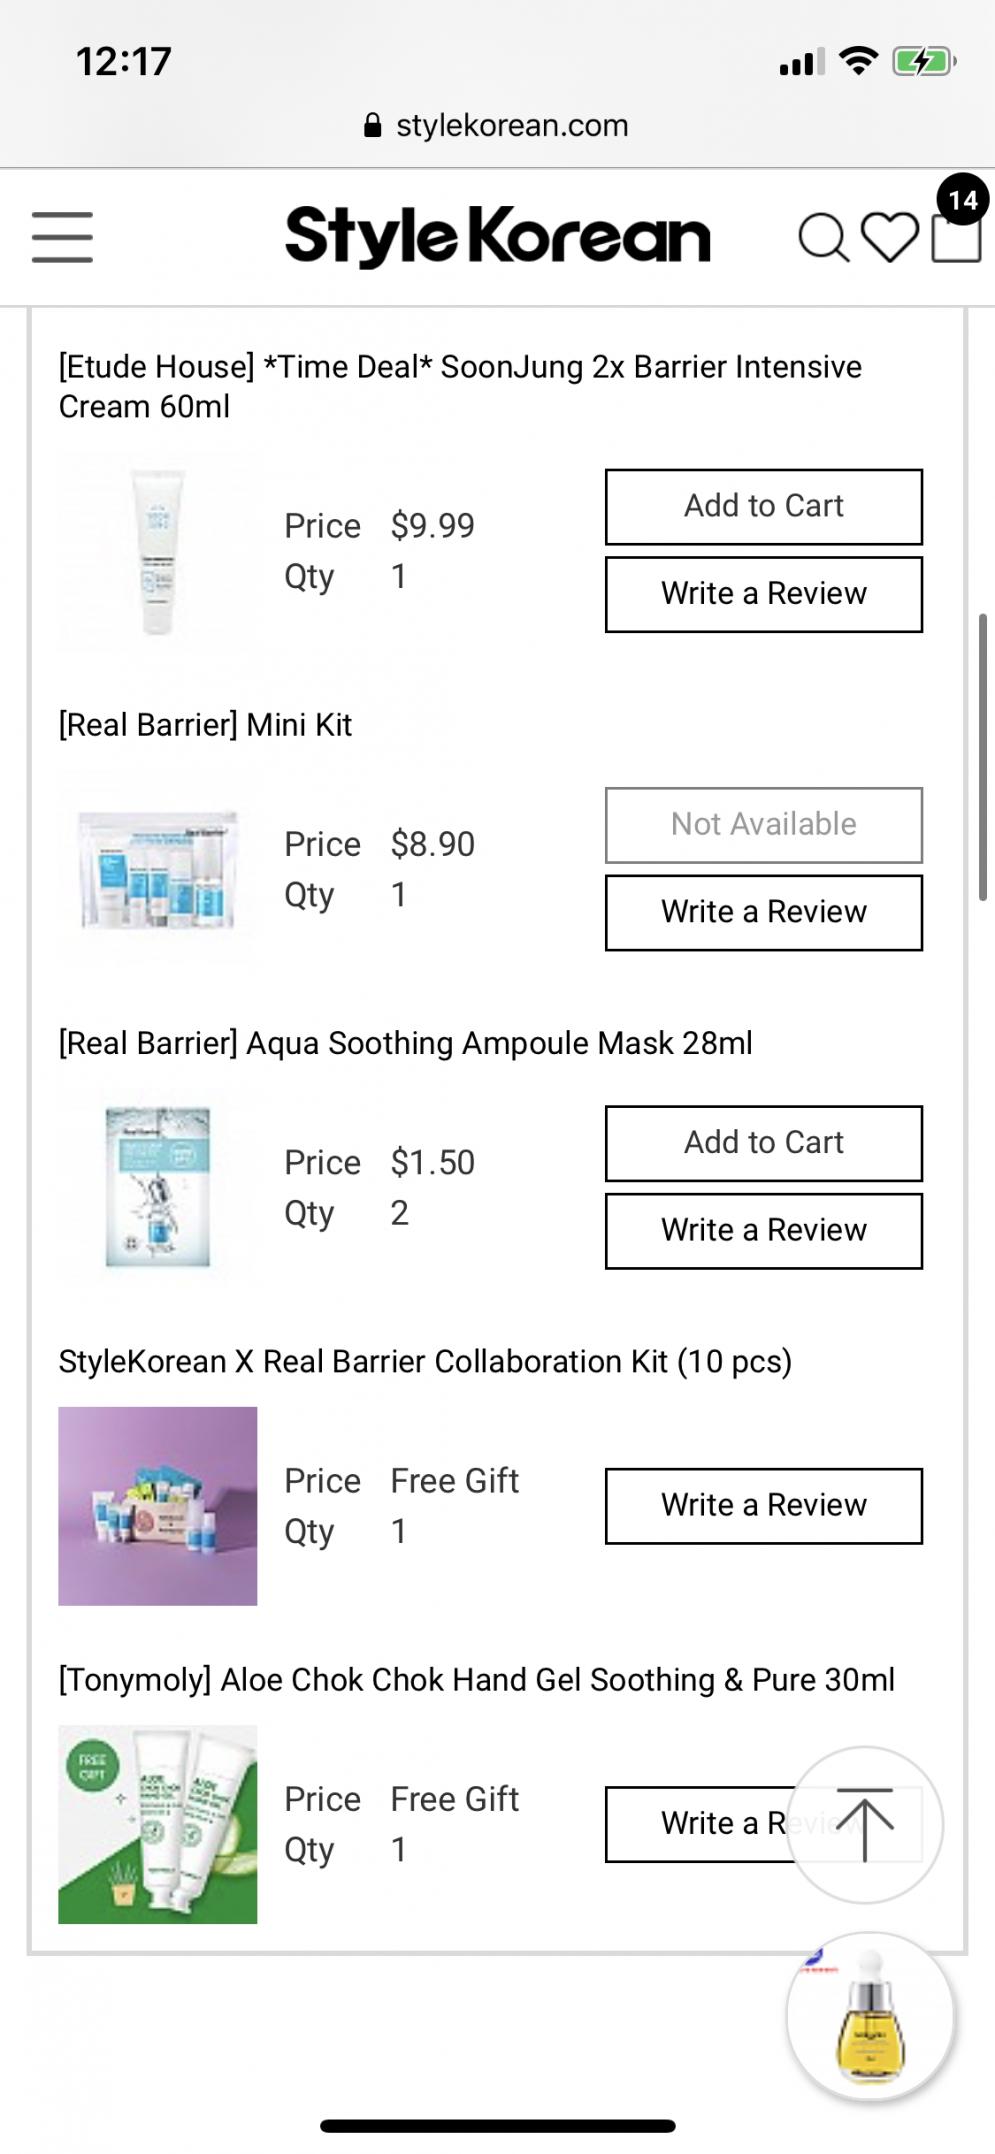This screenshot has width=995, height=2154.
Task: Open Aloe Chok Chok Hand Gel title link
Action: pos(476,1680)
